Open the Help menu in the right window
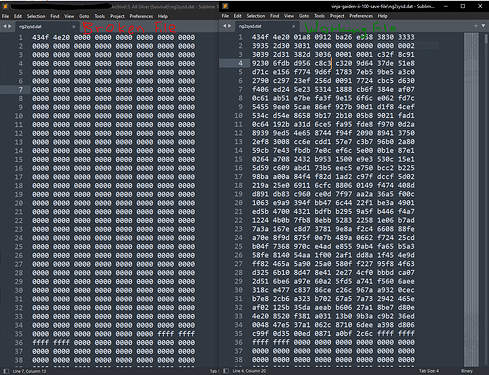Image resolution: width=489 pixels, height=375 pixels. coord(383,16)
